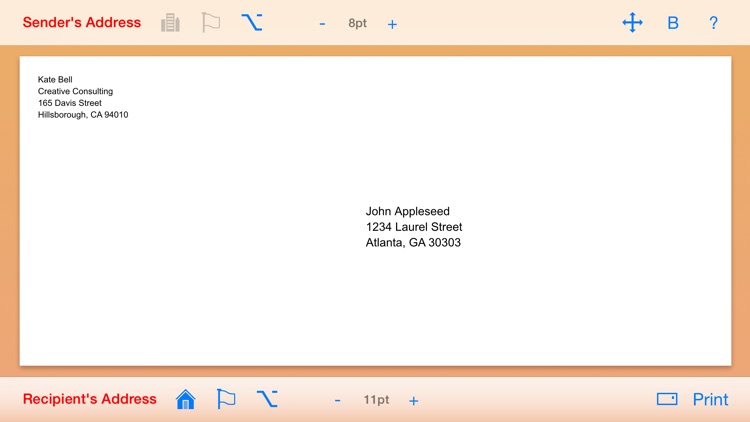Choose envelope size with envelope icon
Screen dimensions: 750x422
[x=667, y=399]
